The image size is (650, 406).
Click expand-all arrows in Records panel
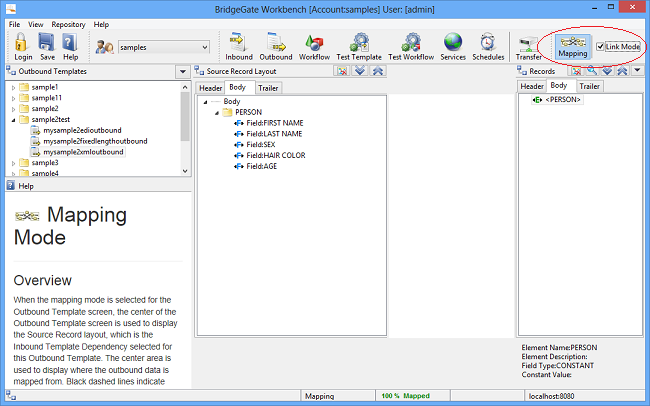[x=607, y=71]
